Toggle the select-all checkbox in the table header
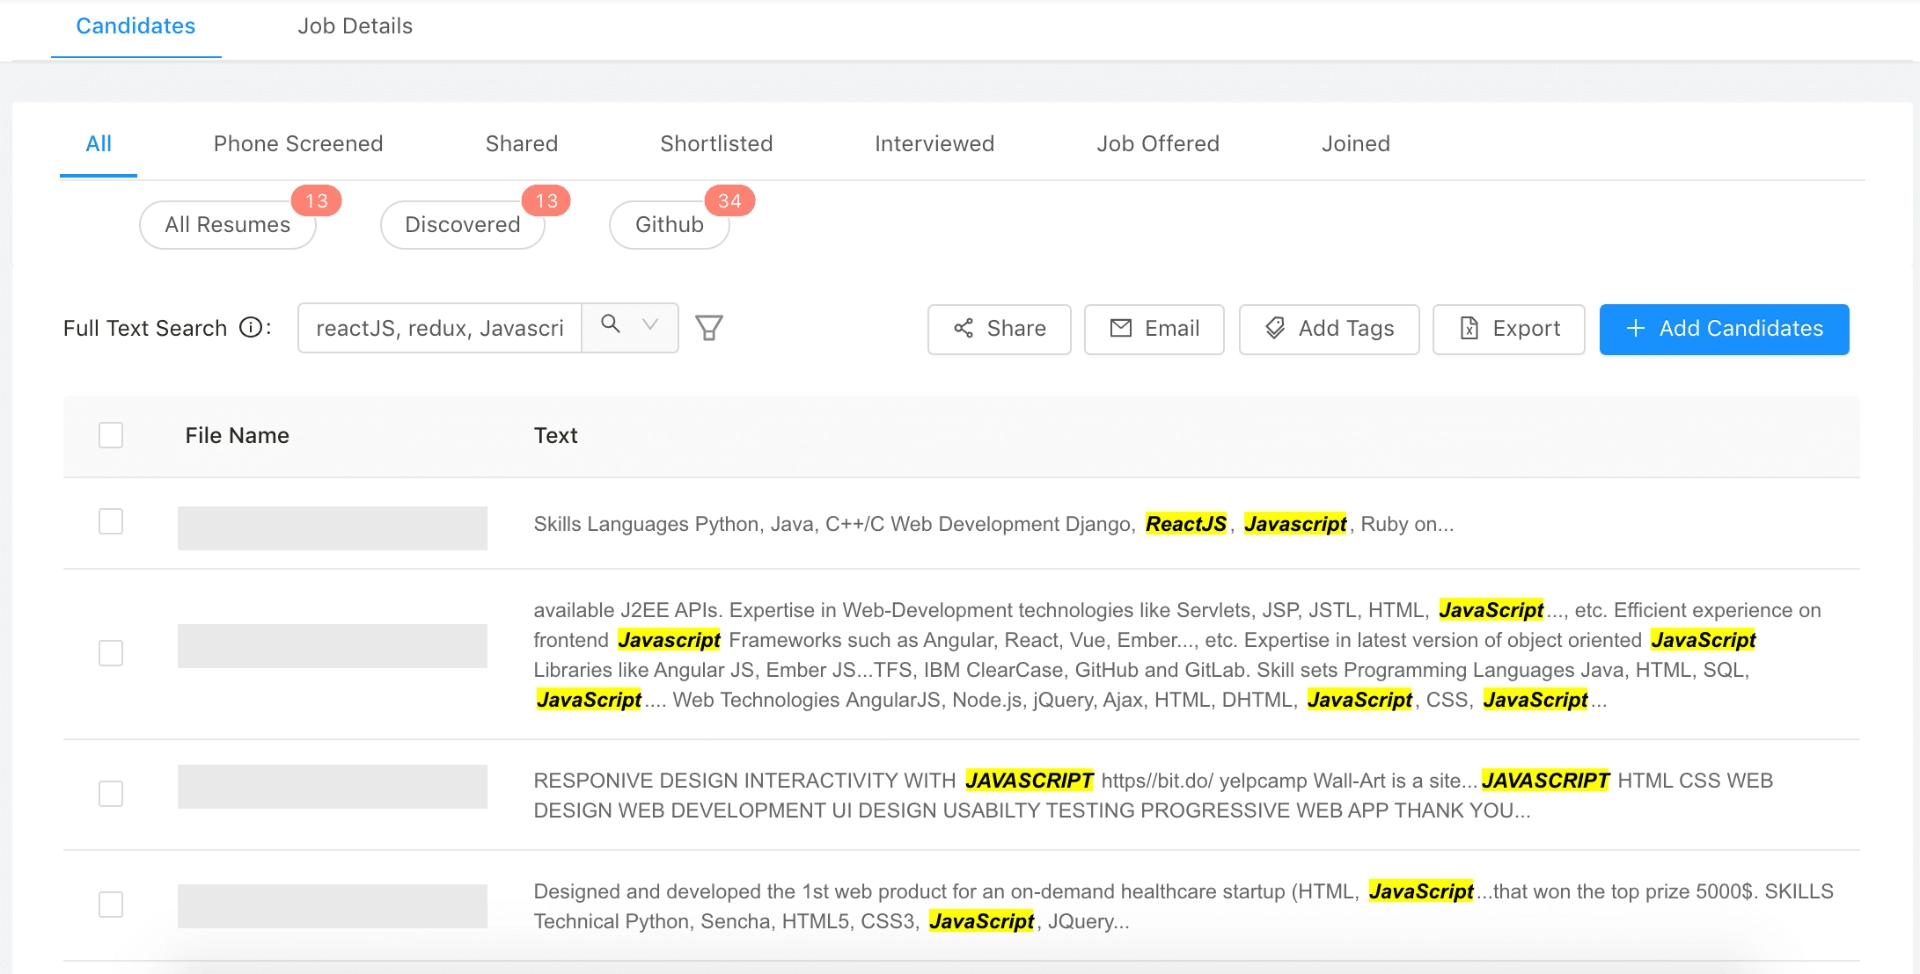Screen dimensions: 1920x974 tap(111, 435)
